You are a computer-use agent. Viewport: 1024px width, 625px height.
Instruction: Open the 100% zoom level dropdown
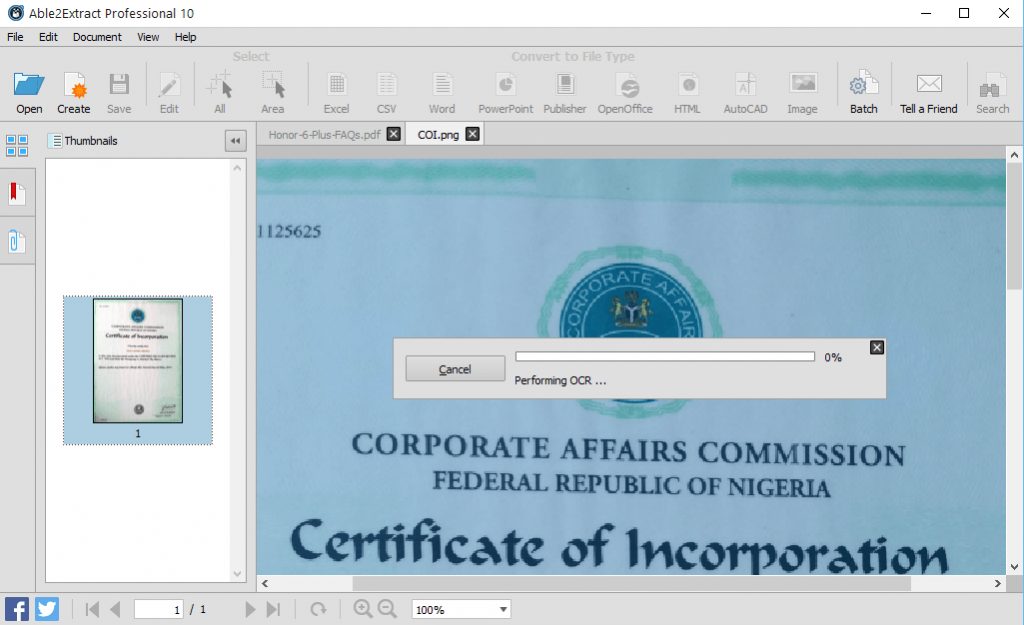(x=461, y=609)
